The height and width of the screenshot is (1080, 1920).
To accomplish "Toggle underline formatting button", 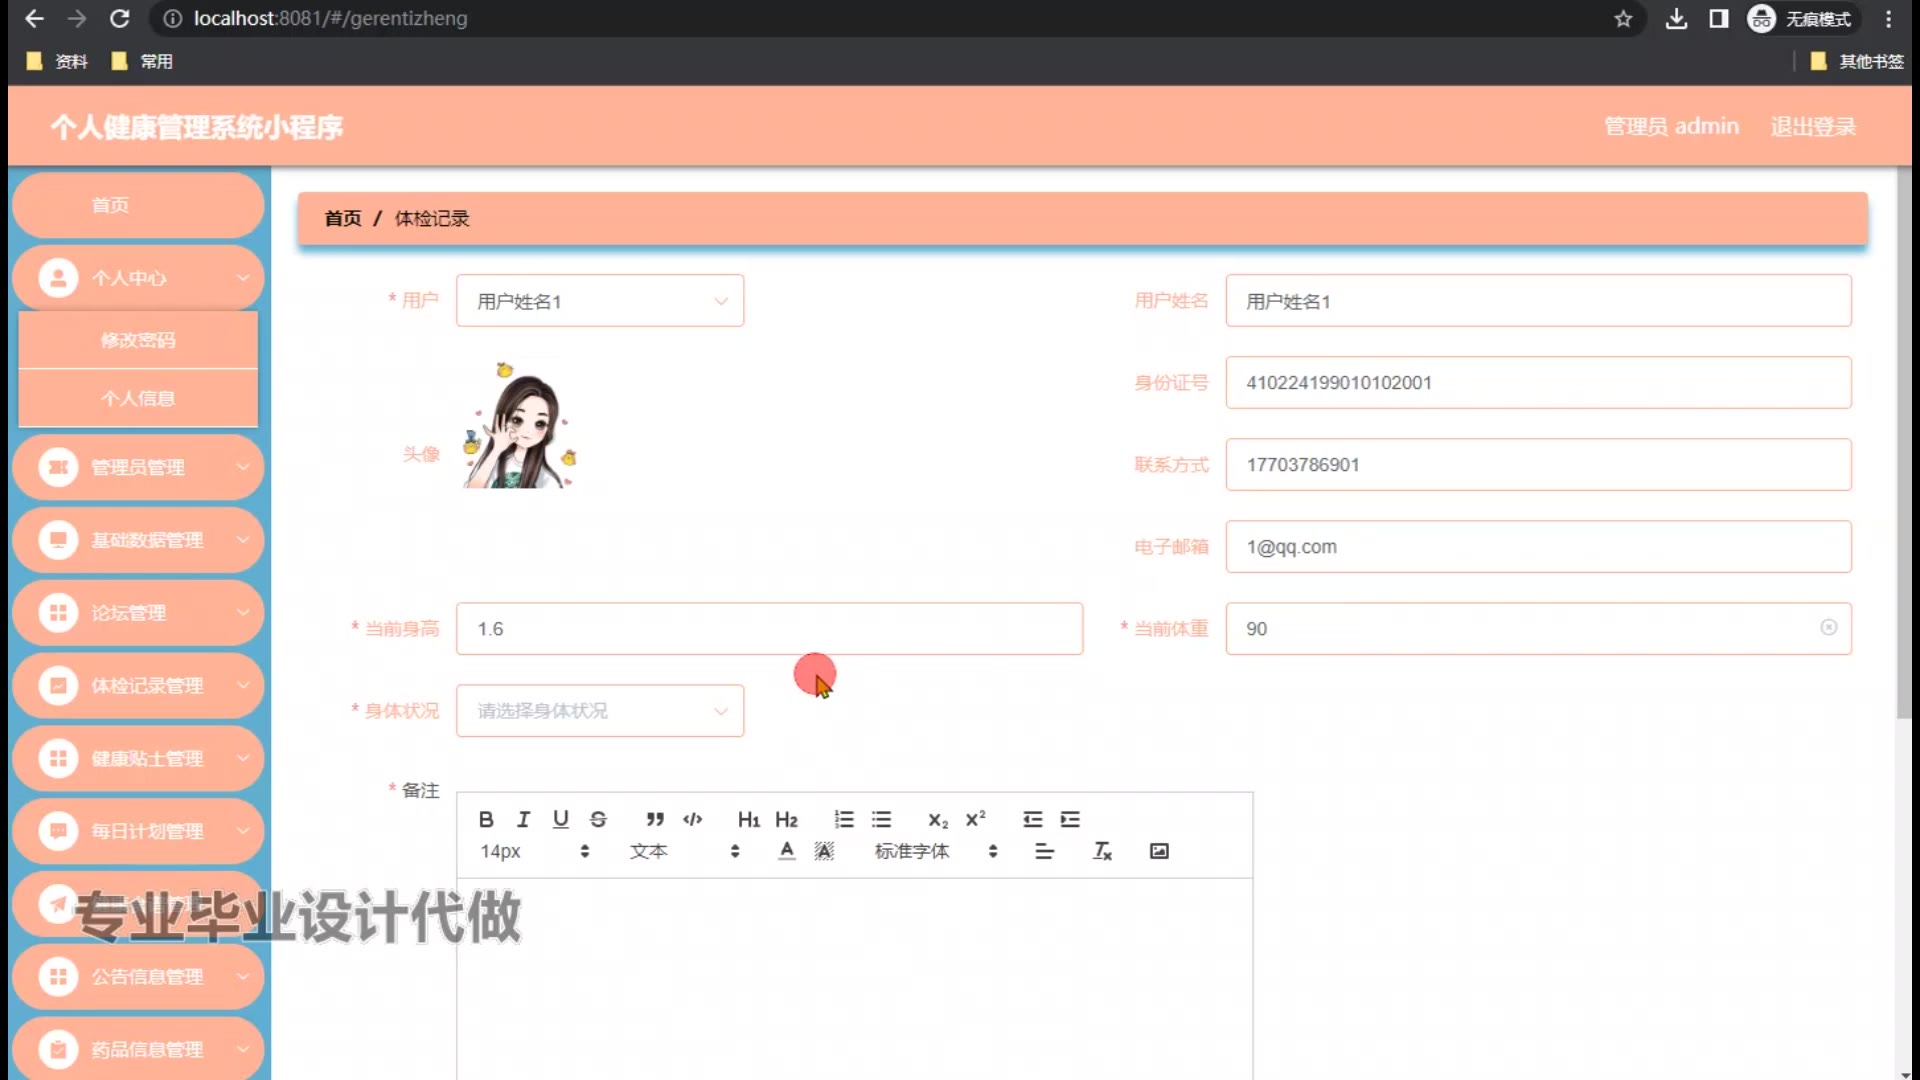I will pos(560,819).
